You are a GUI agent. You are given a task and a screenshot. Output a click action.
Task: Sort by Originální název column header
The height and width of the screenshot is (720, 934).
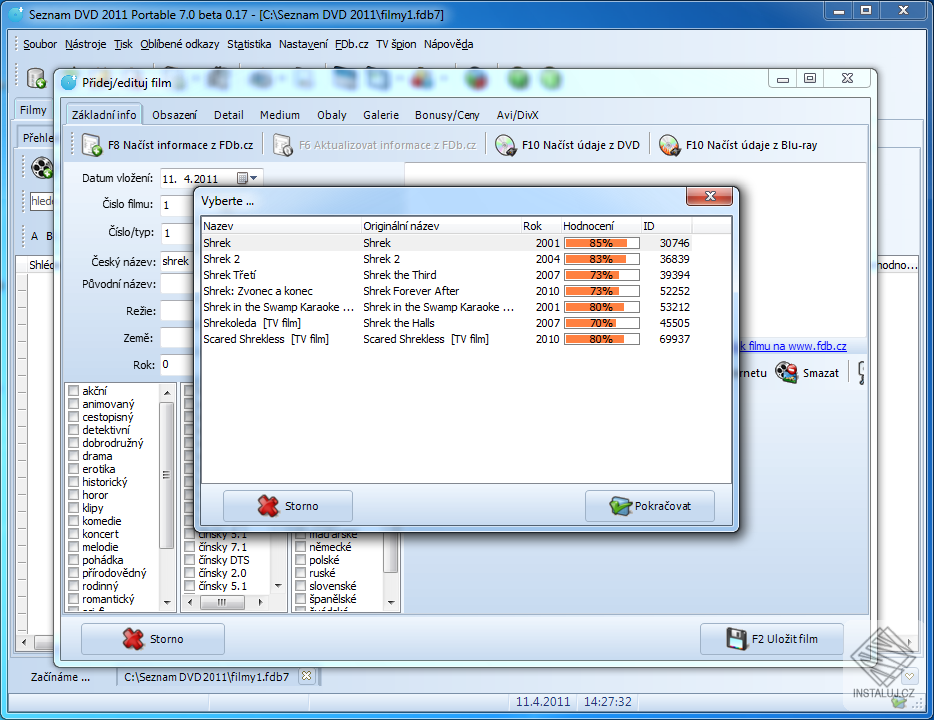point(441,226)
